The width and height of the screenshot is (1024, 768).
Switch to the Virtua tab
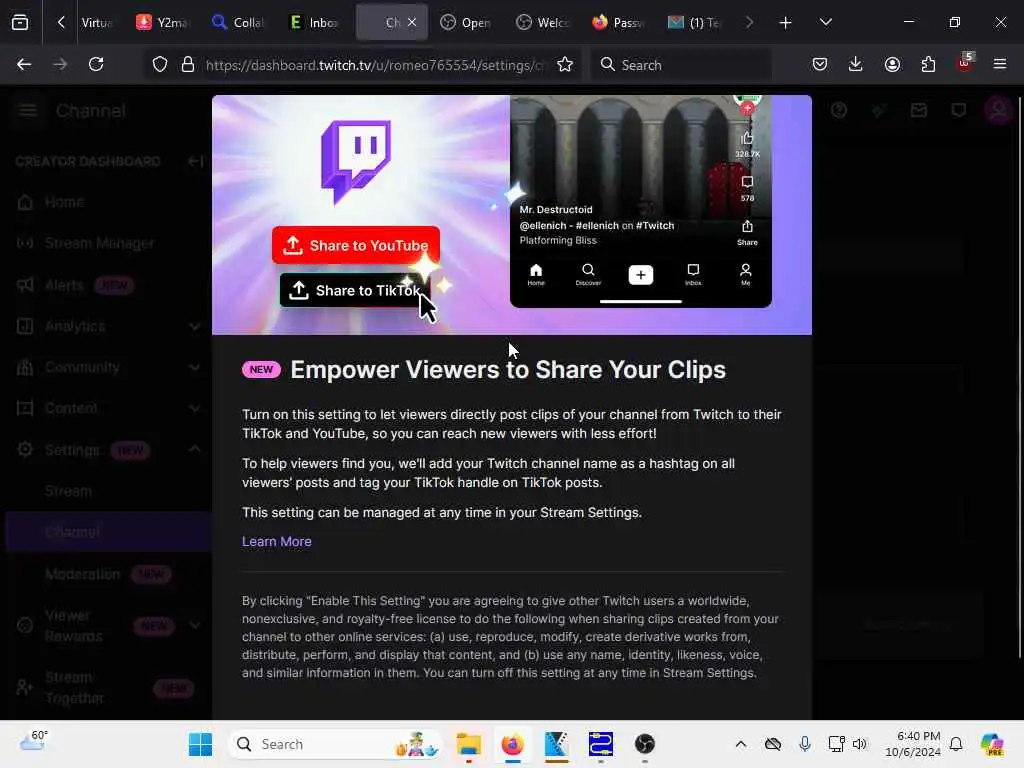pyautogui.click(x=97, y=22)
